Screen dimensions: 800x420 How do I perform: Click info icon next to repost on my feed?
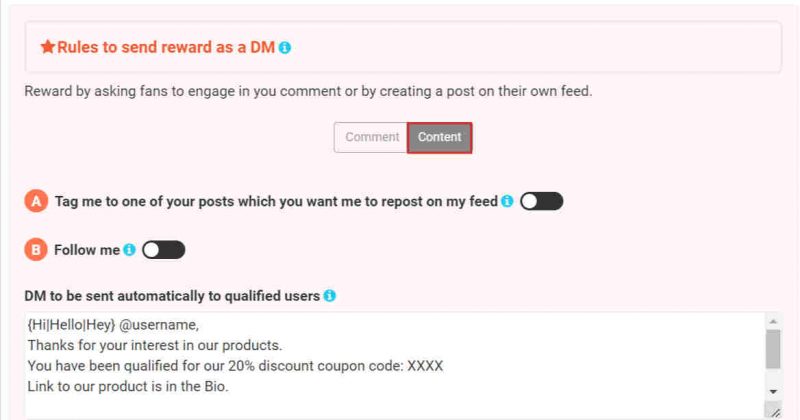click(x=507, y=201)
